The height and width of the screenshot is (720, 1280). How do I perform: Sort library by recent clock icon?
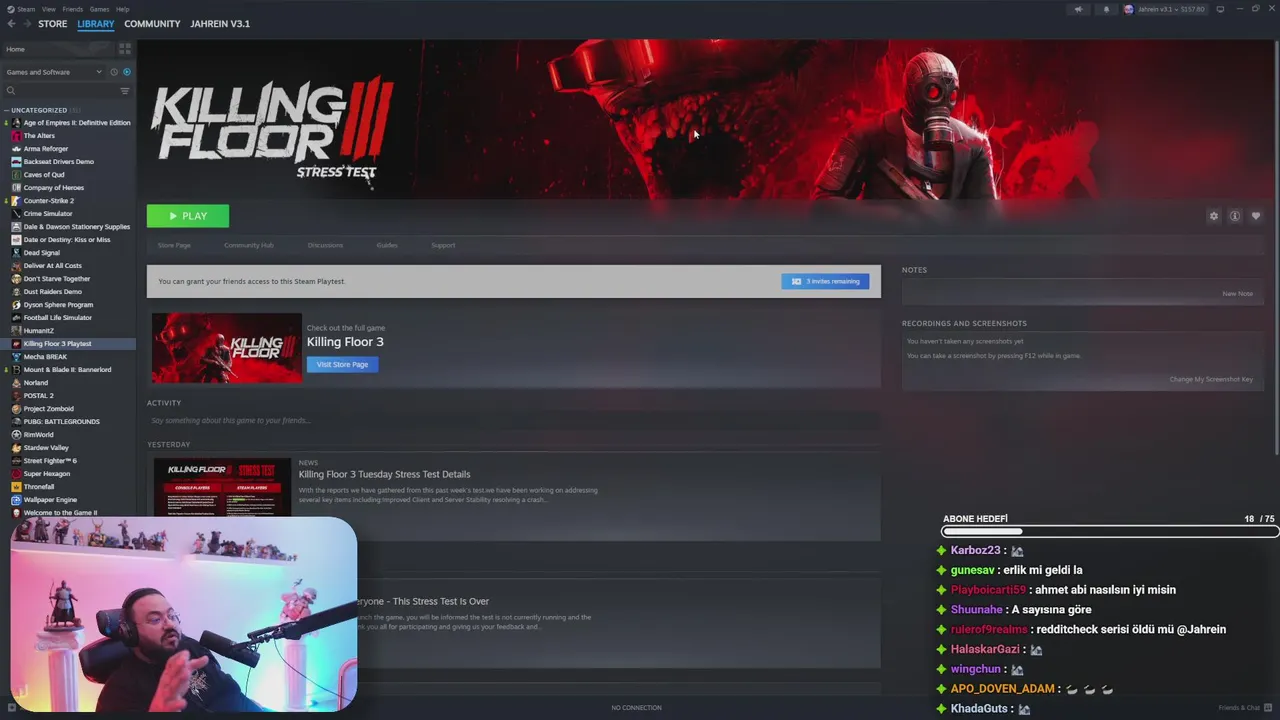[114, 72]
